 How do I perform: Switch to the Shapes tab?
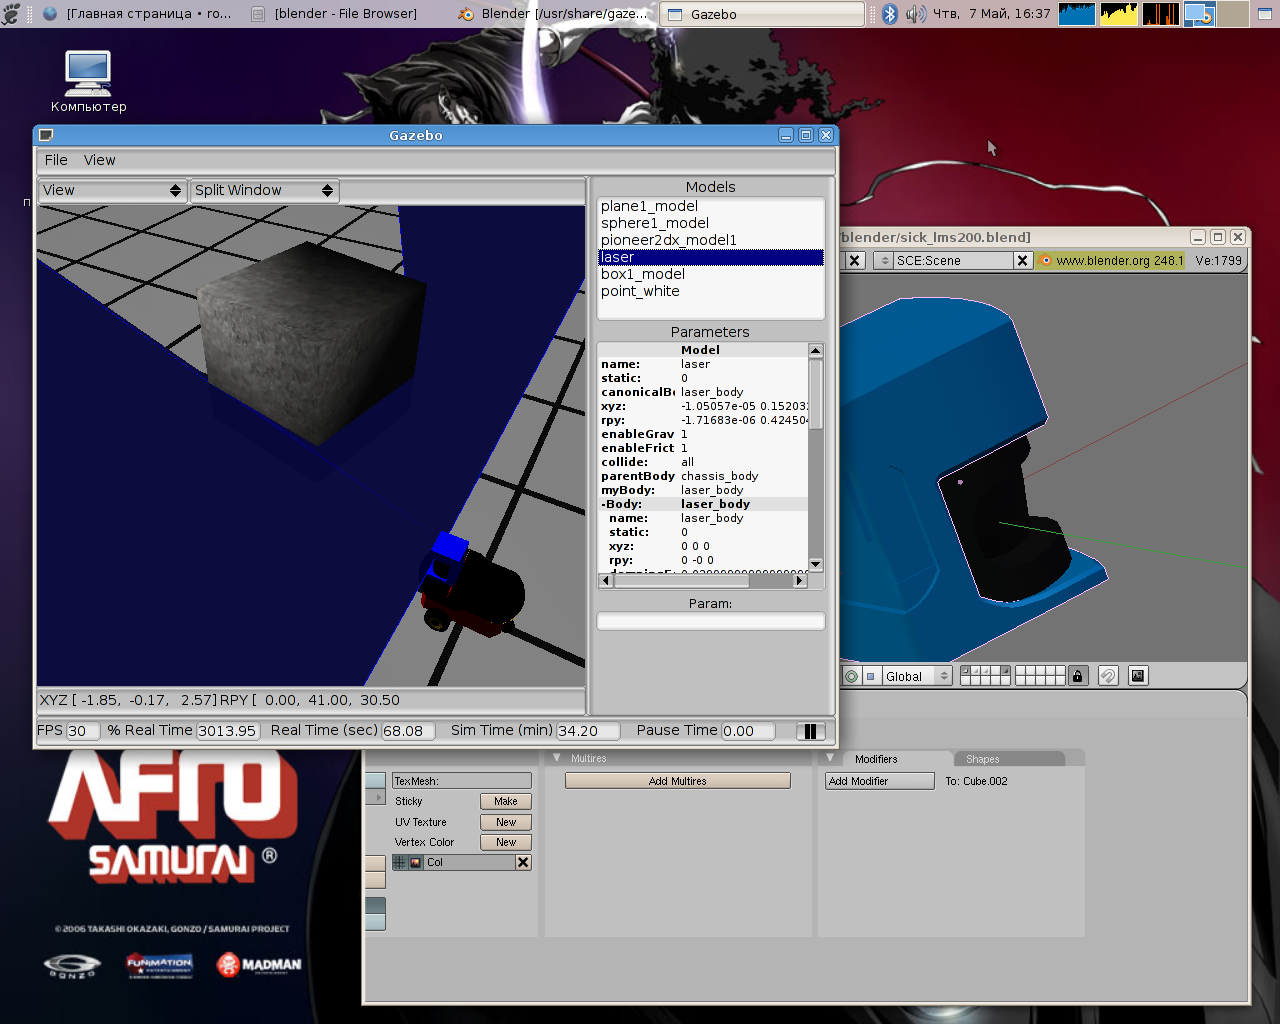(x=982, y=759)
